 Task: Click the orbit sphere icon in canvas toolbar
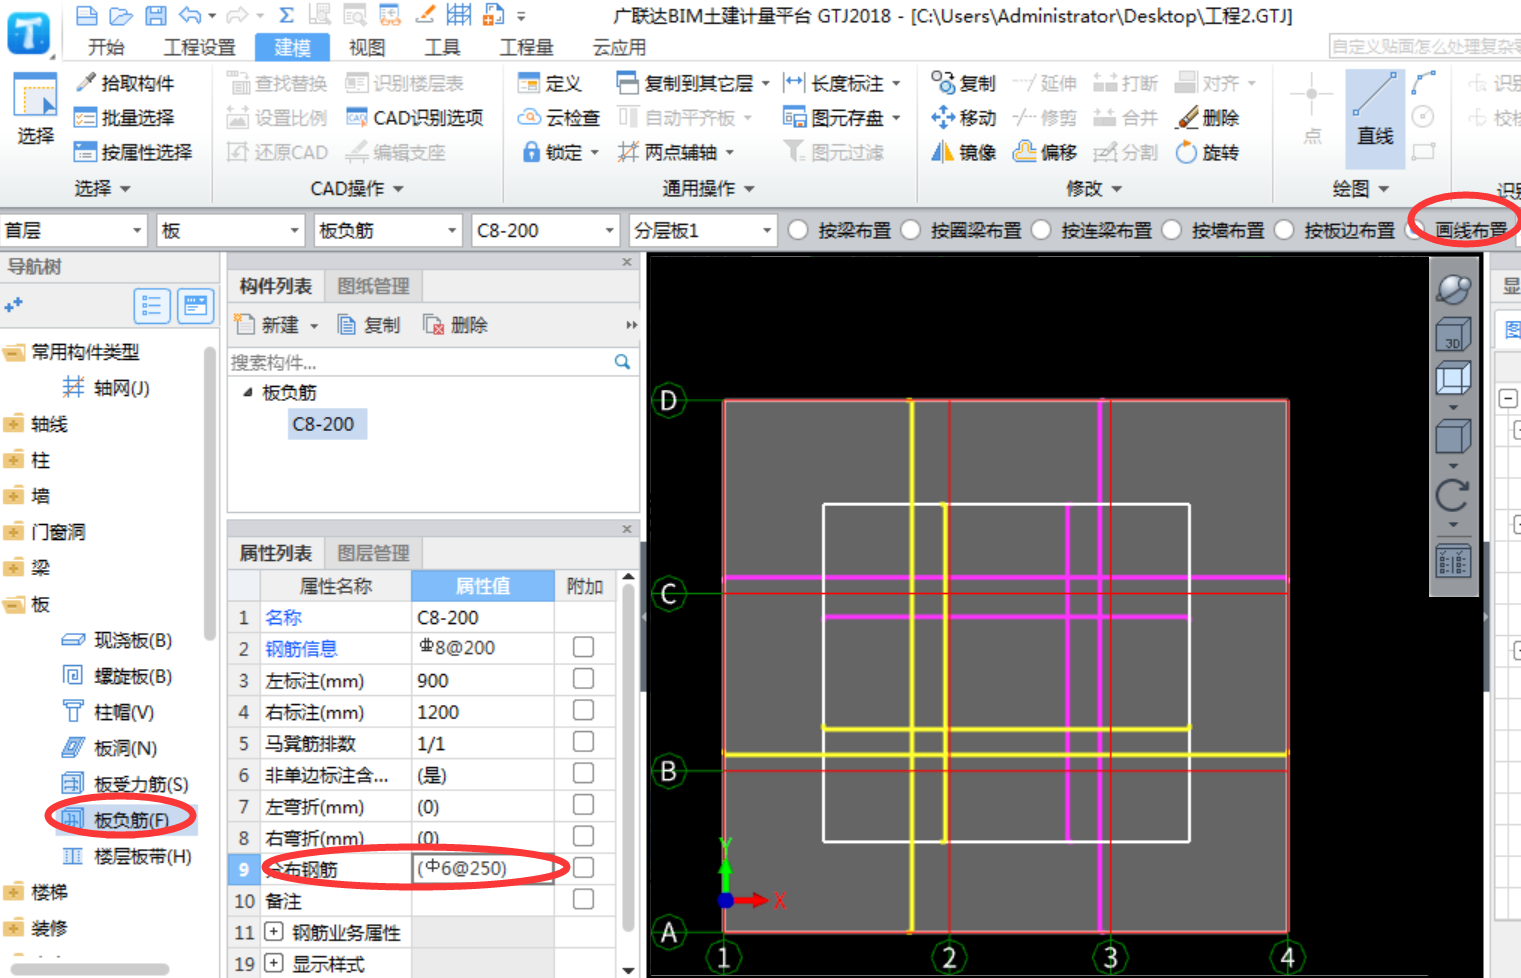[x=1453, y=289]
